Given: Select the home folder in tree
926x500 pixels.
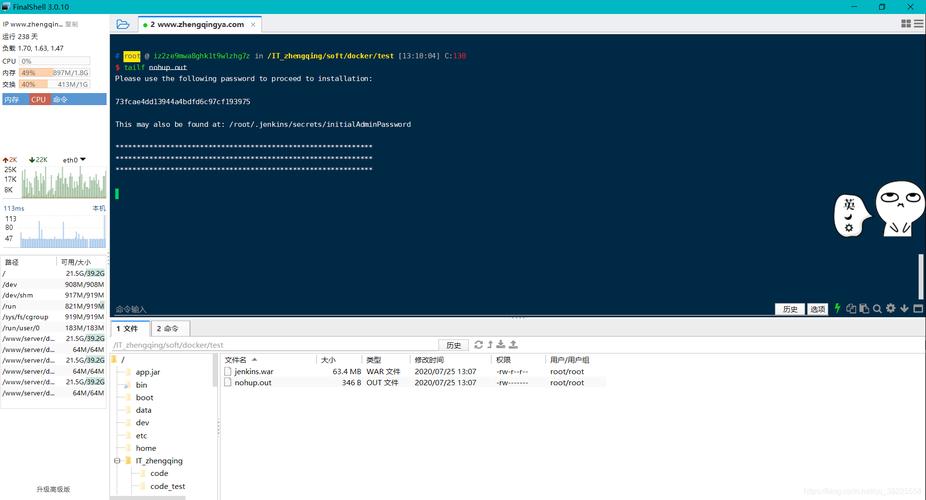Looking at the screenshot, I should point(146,448).
